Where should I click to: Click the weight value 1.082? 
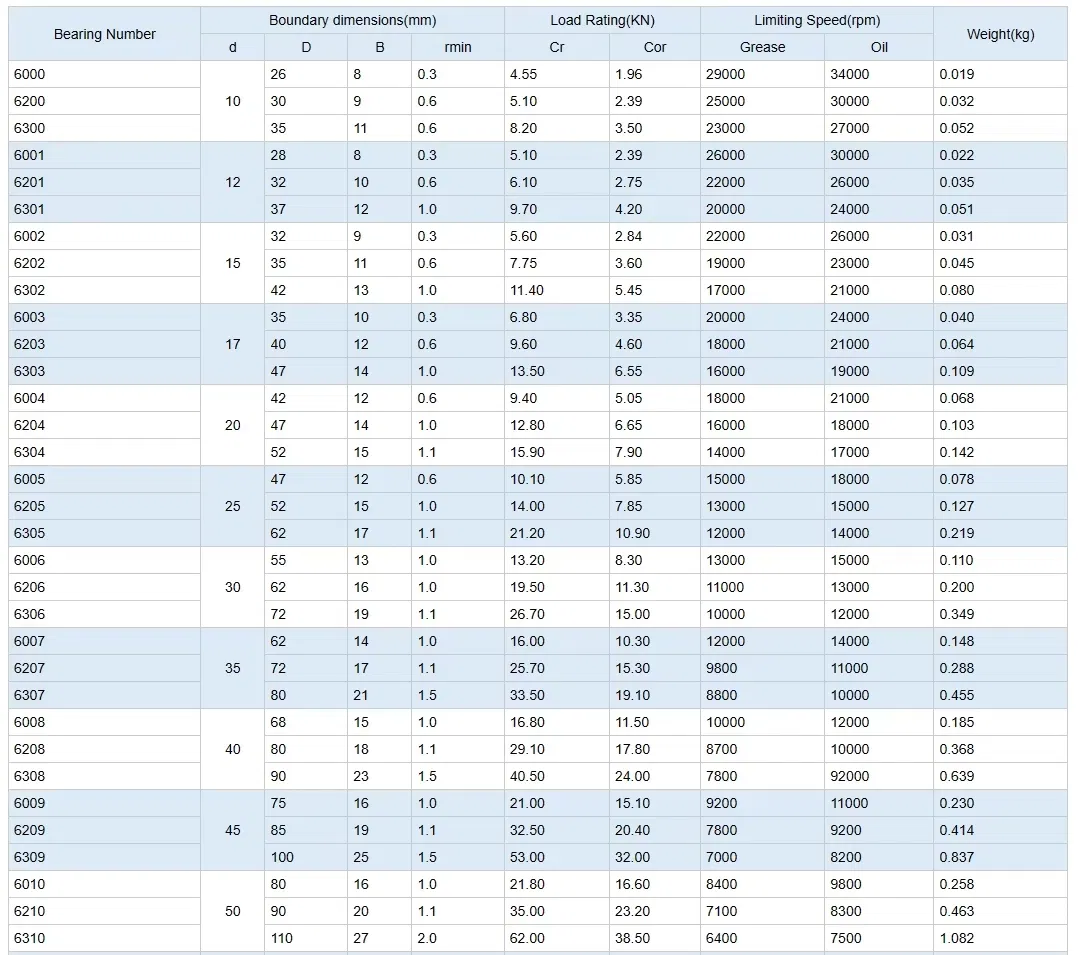click(956, 938)
